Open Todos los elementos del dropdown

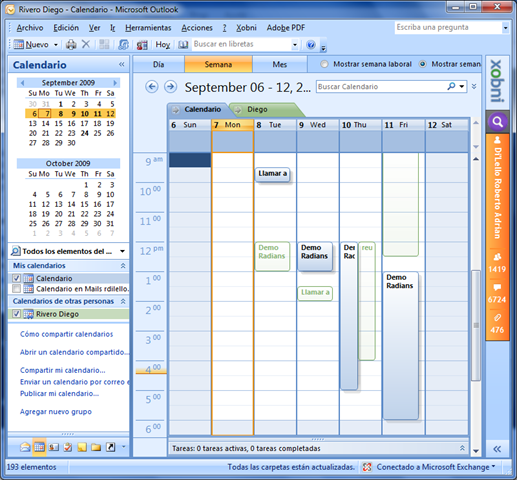[x=122, y=251]
